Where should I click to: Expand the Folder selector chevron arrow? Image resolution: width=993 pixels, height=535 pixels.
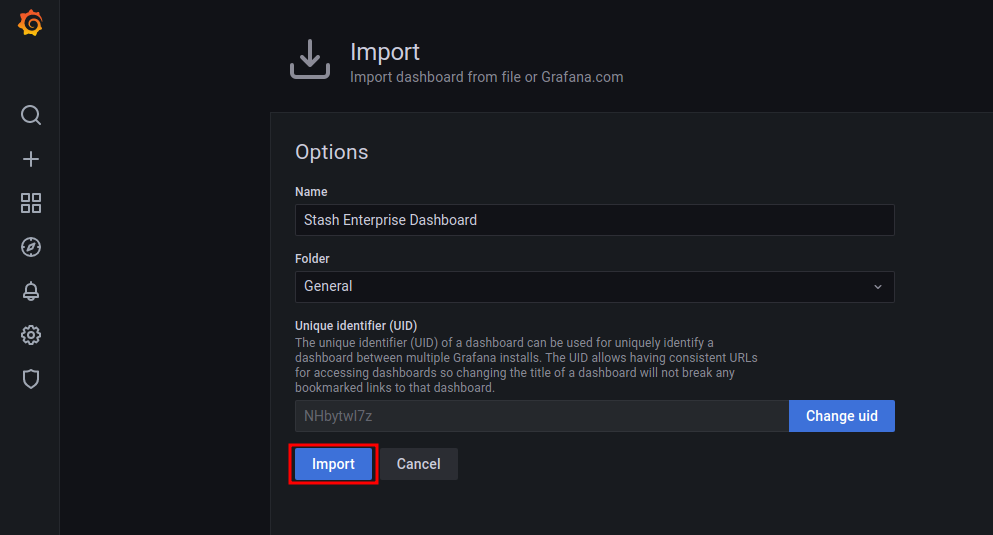click(878, 287)
